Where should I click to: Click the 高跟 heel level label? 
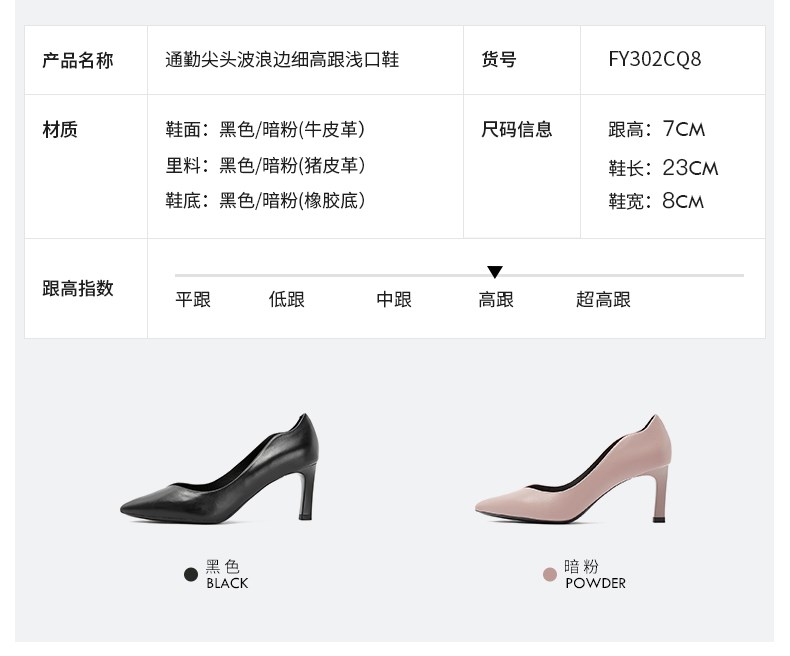pyautogui.click(x=496, y=299)
